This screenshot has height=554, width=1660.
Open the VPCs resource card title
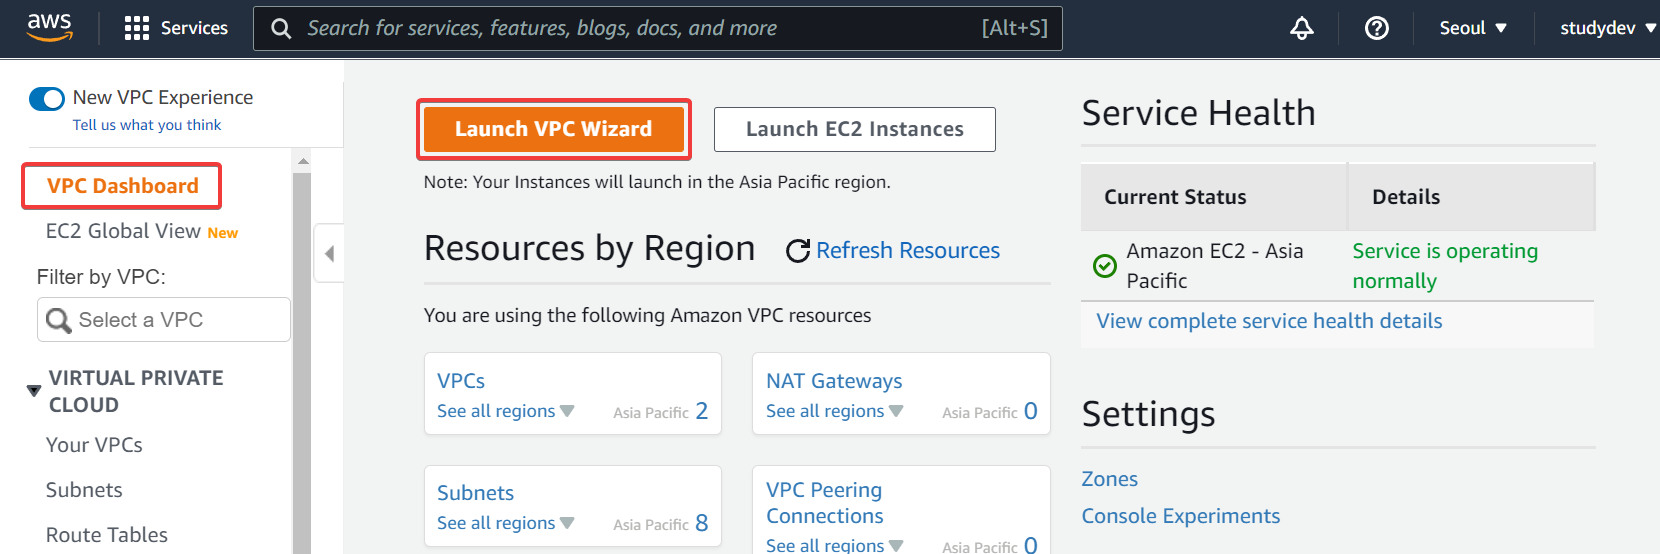[461, 381]
